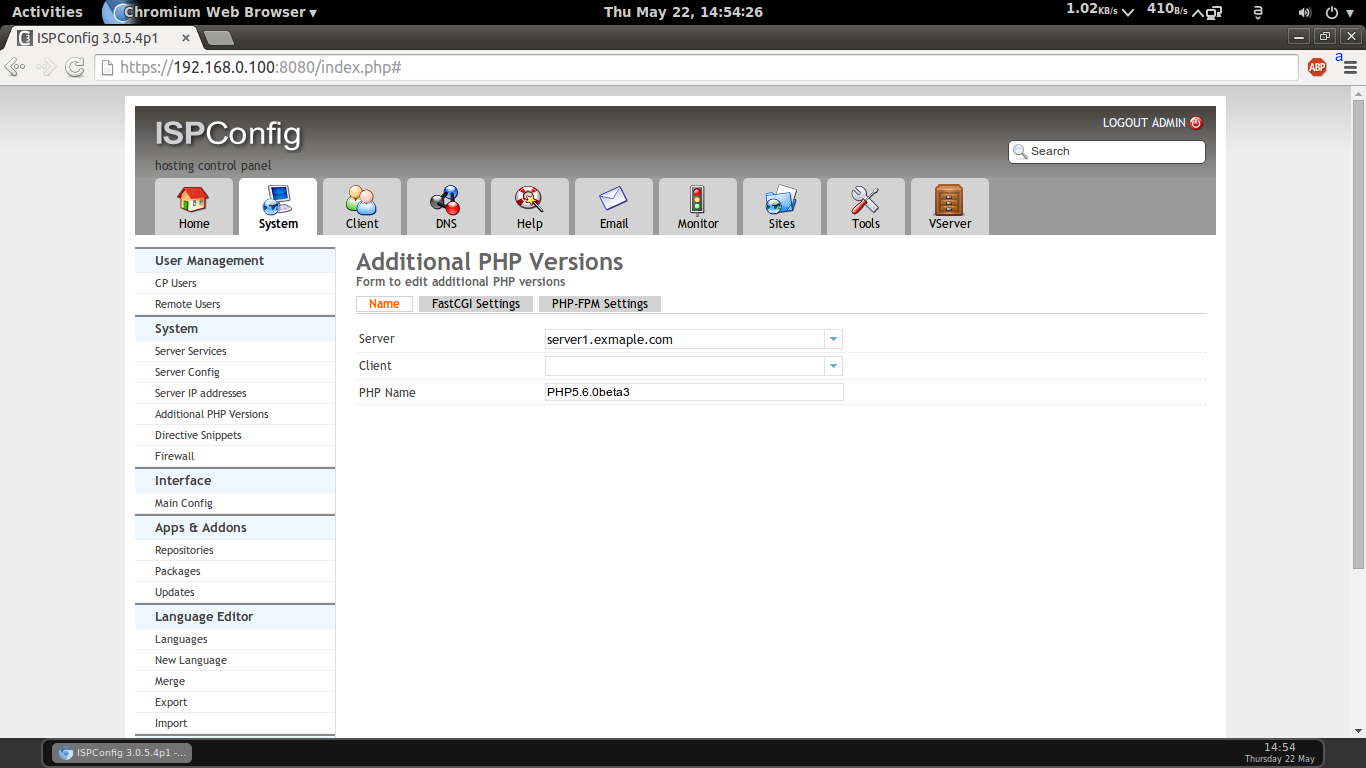Open a new browser tab

[218, 38]
